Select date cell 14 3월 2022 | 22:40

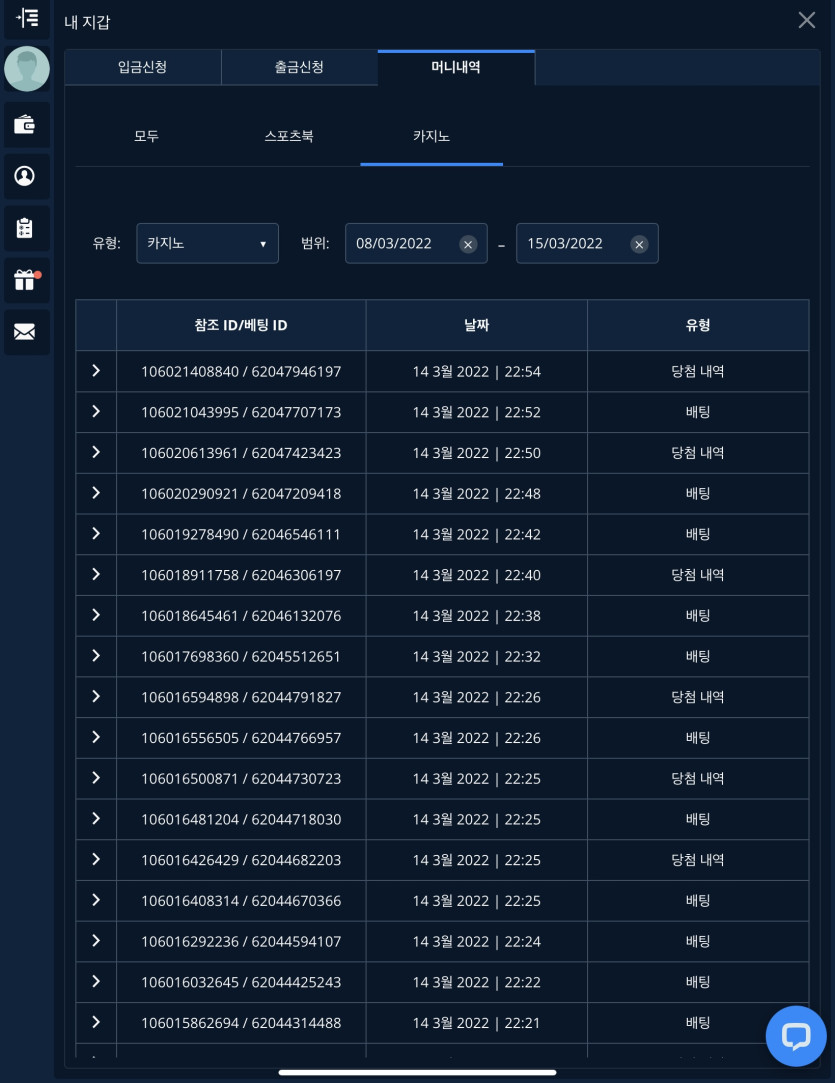click(x=477, y=575)
